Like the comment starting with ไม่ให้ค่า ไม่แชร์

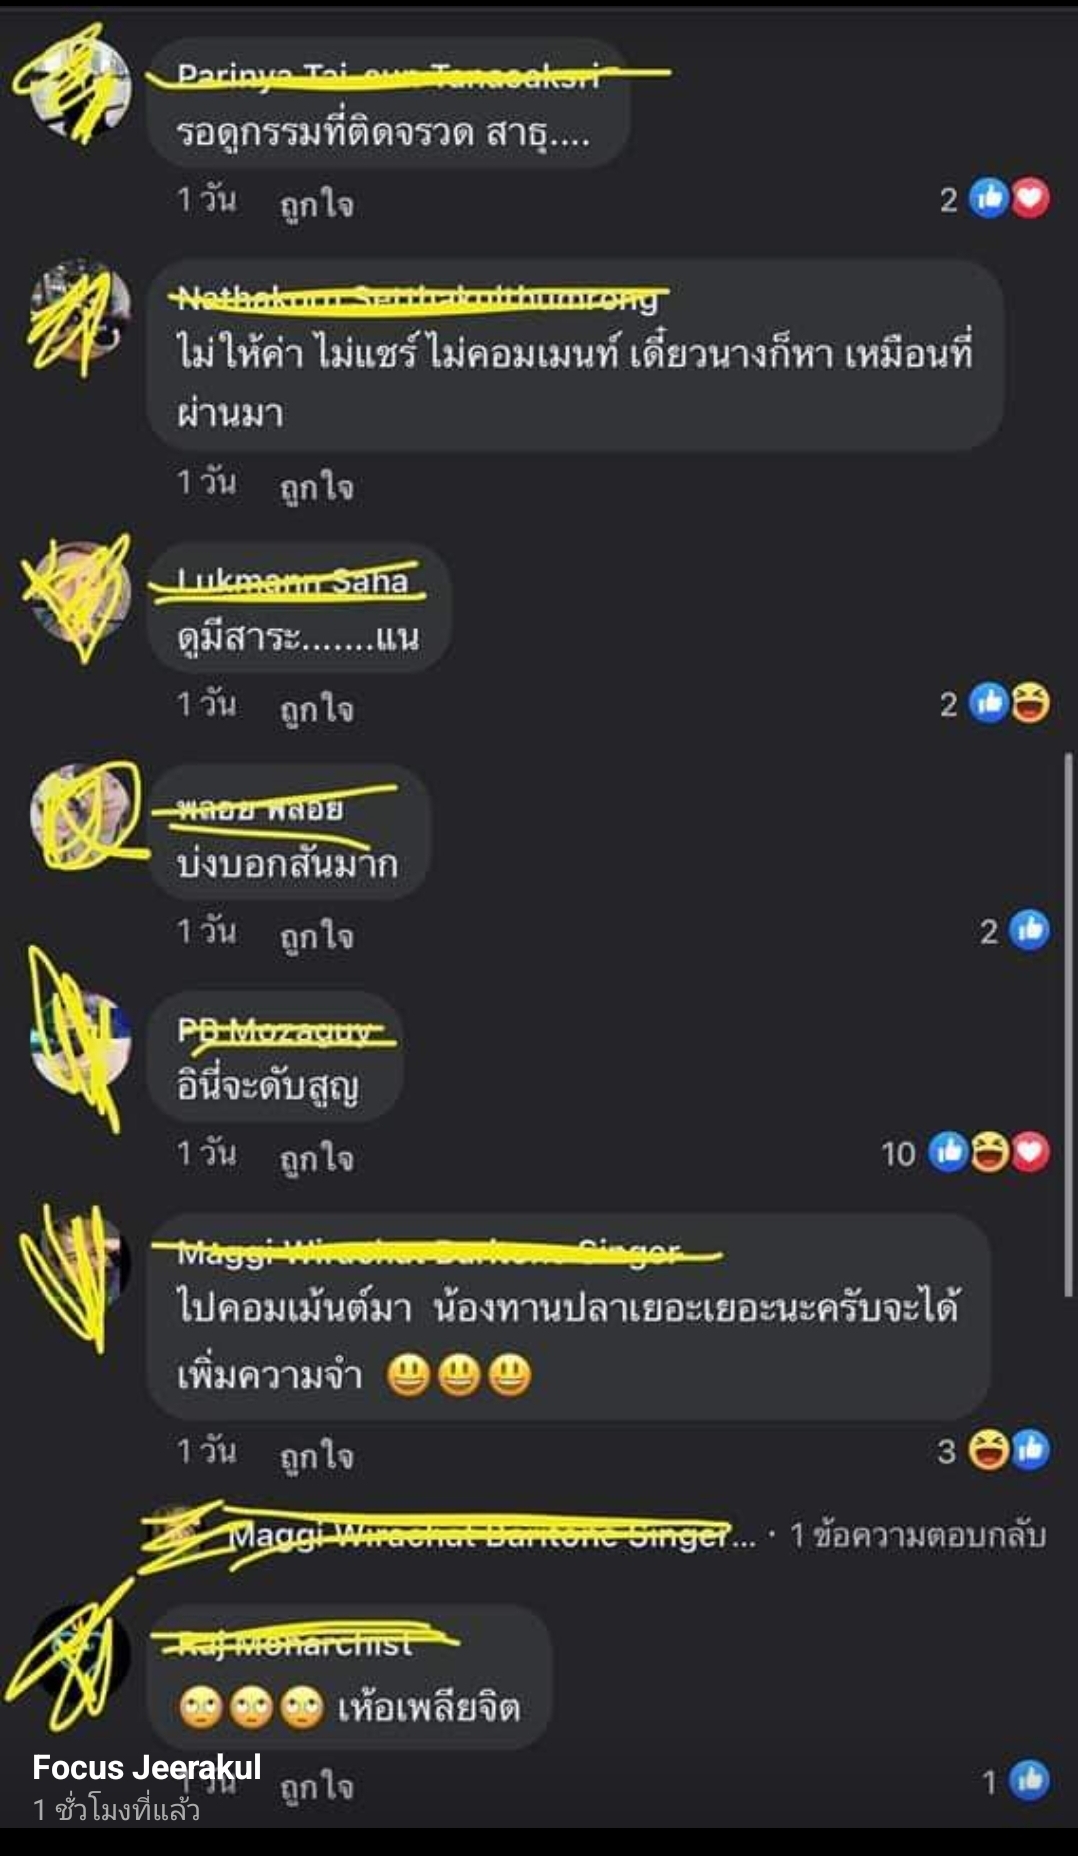316,487
